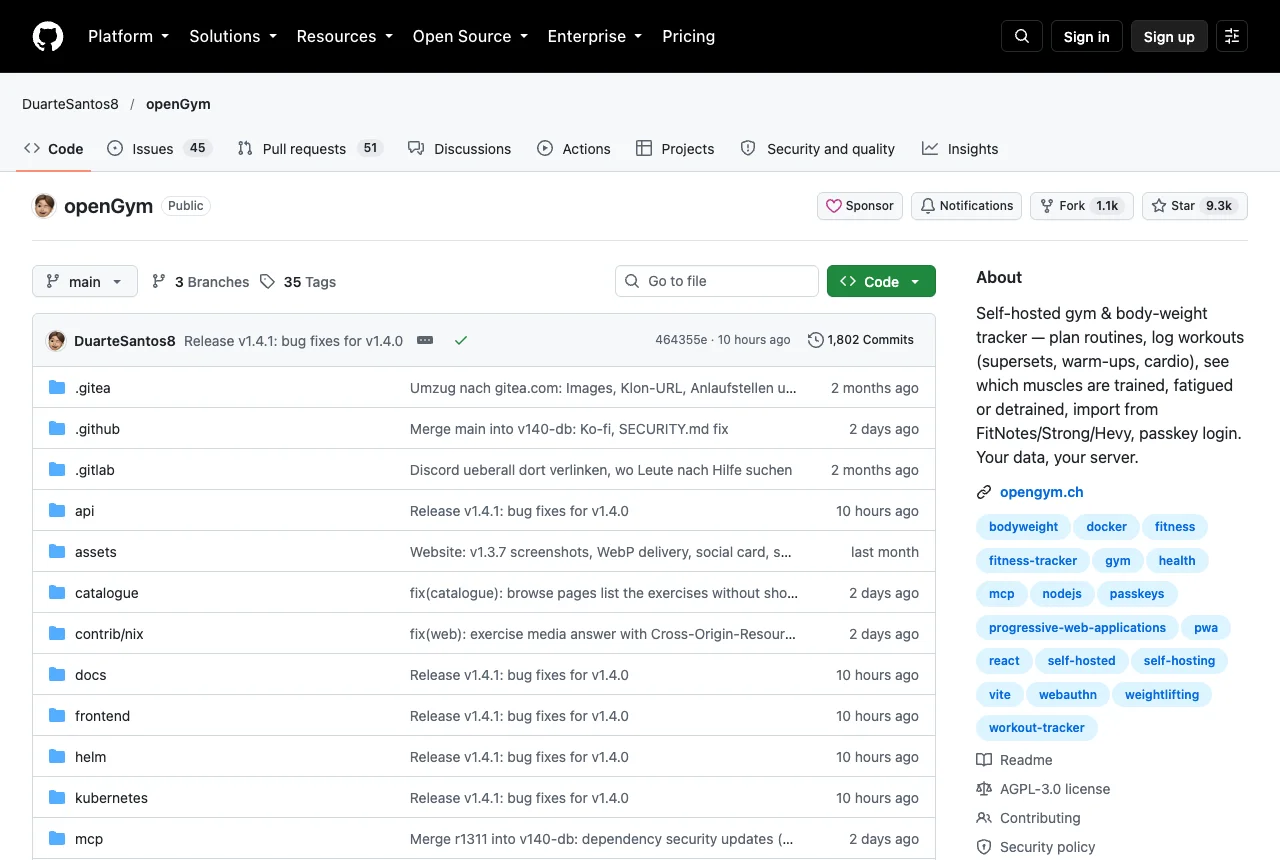Viewport: 1280px width, 860px height.
Task: Switch to the Issues tab
Action: click(159, 148)
